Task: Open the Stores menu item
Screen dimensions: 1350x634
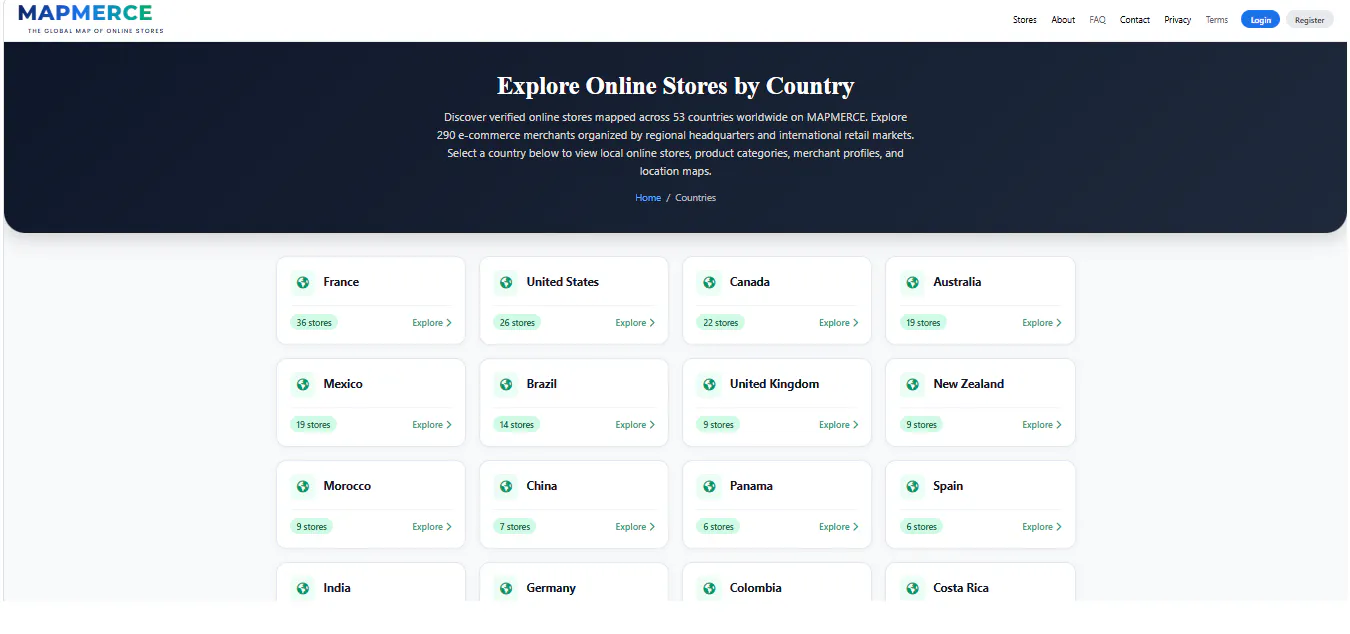Action: 1025,20
